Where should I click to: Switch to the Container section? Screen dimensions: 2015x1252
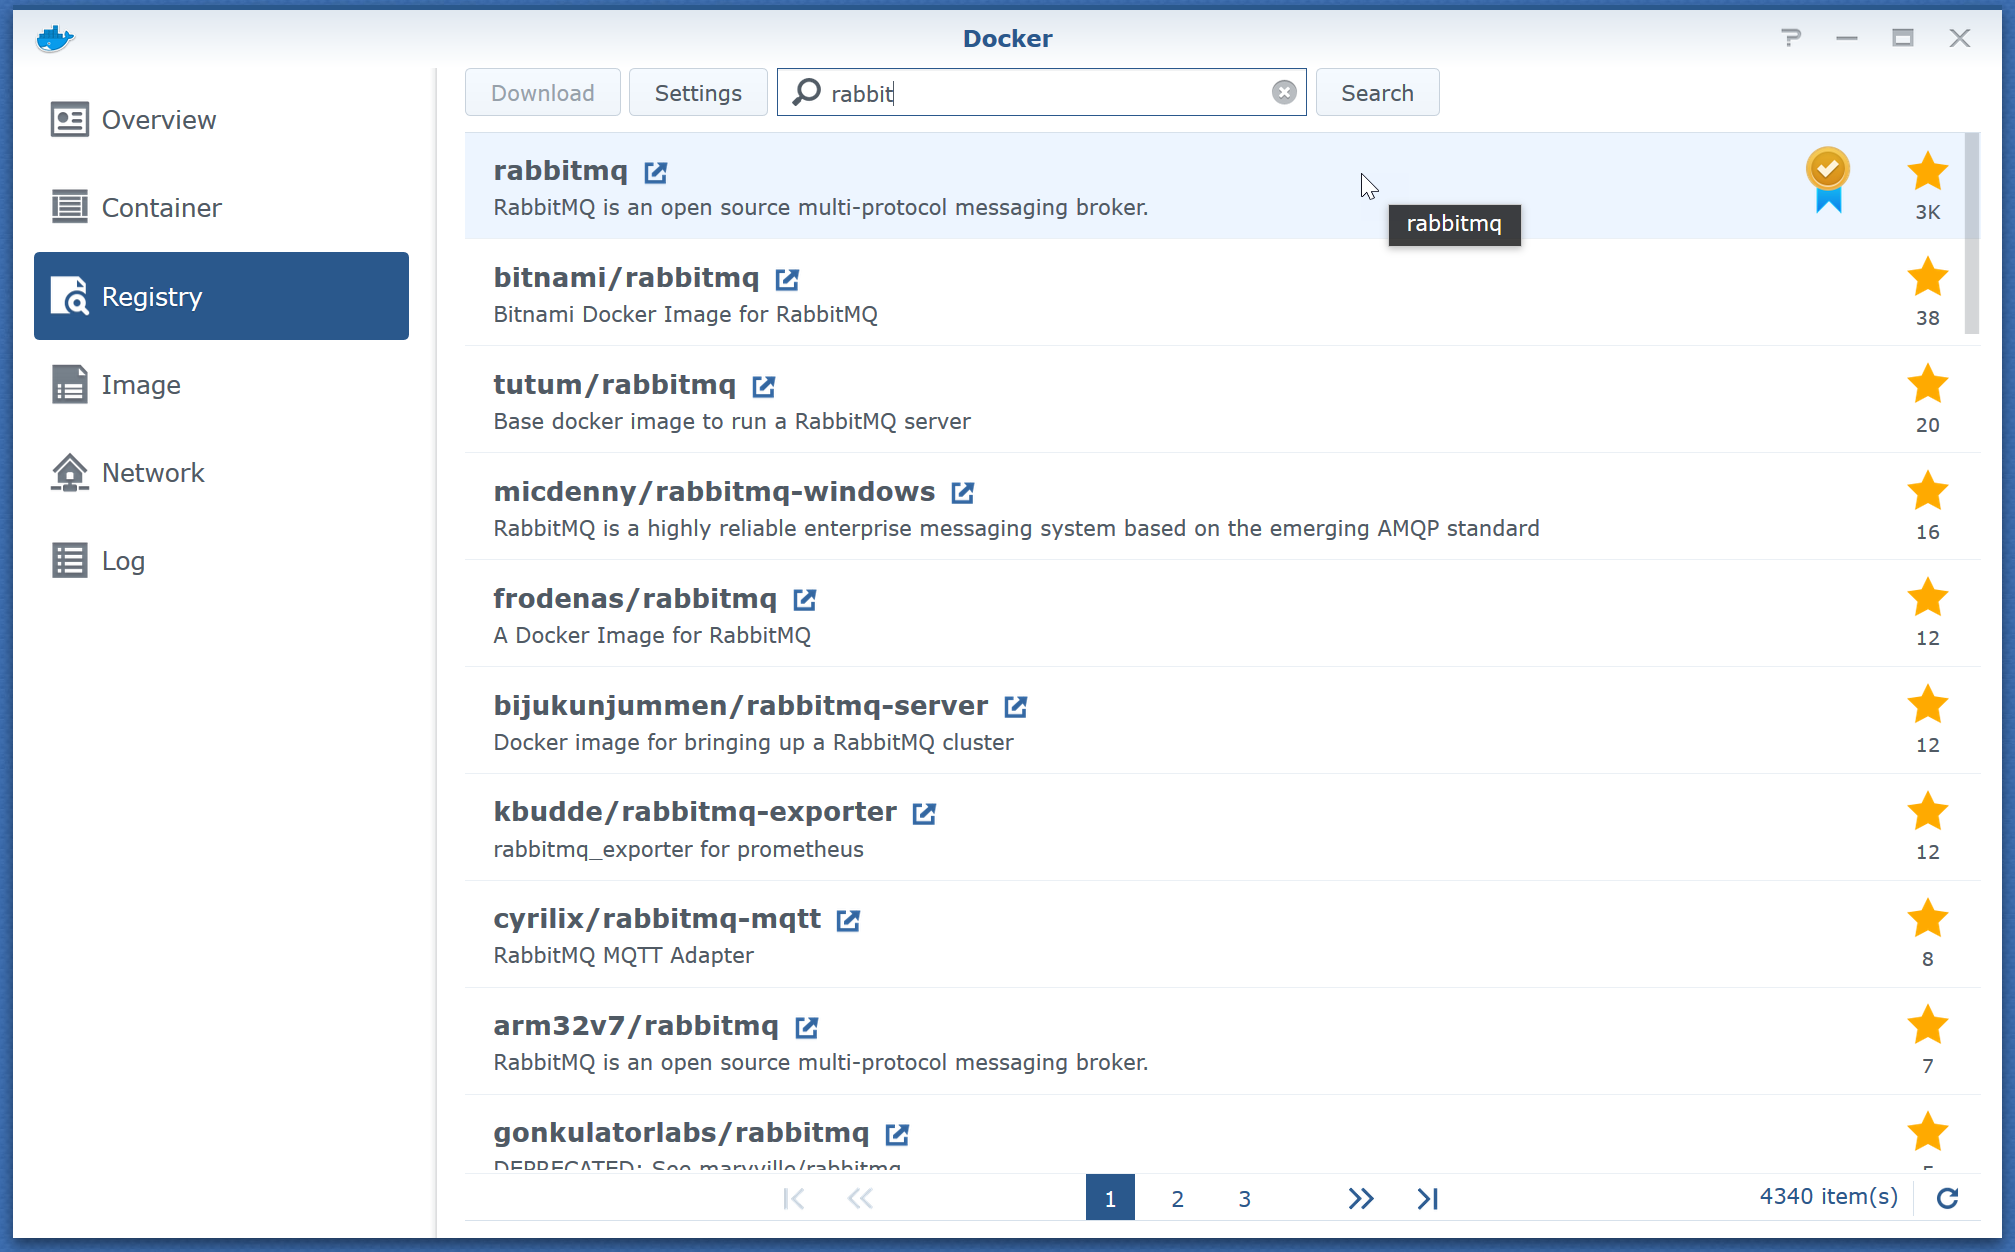[x=161, y=208]
